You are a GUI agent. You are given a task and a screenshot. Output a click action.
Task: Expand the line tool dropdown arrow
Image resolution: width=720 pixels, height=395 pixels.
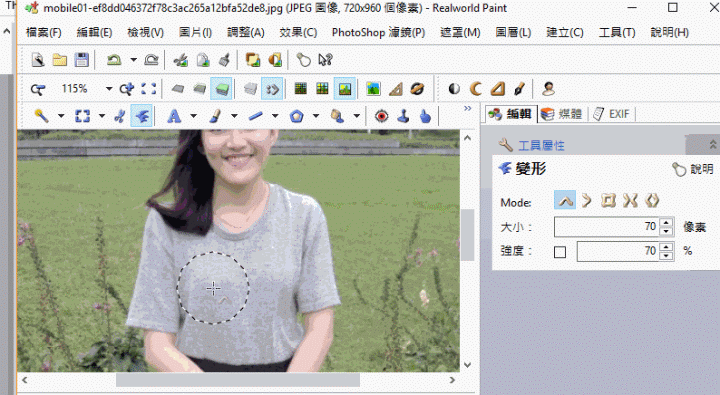275,116
